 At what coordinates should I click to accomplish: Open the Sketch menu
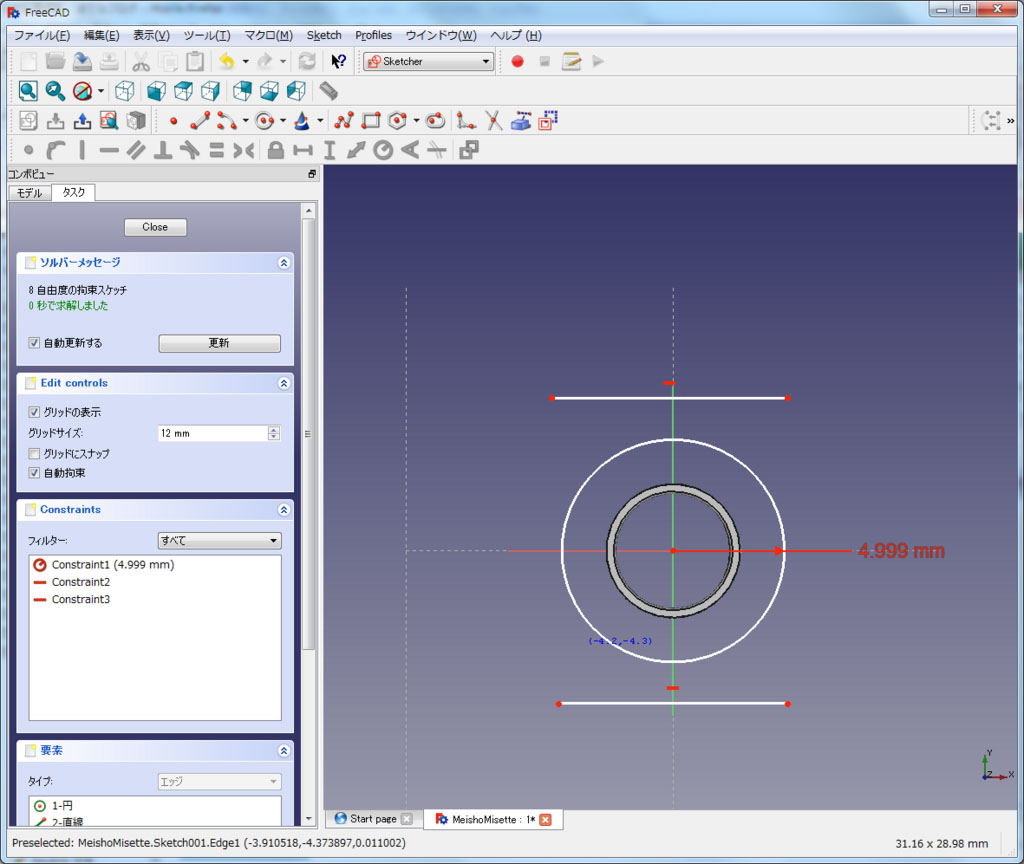tap(323, 35)
